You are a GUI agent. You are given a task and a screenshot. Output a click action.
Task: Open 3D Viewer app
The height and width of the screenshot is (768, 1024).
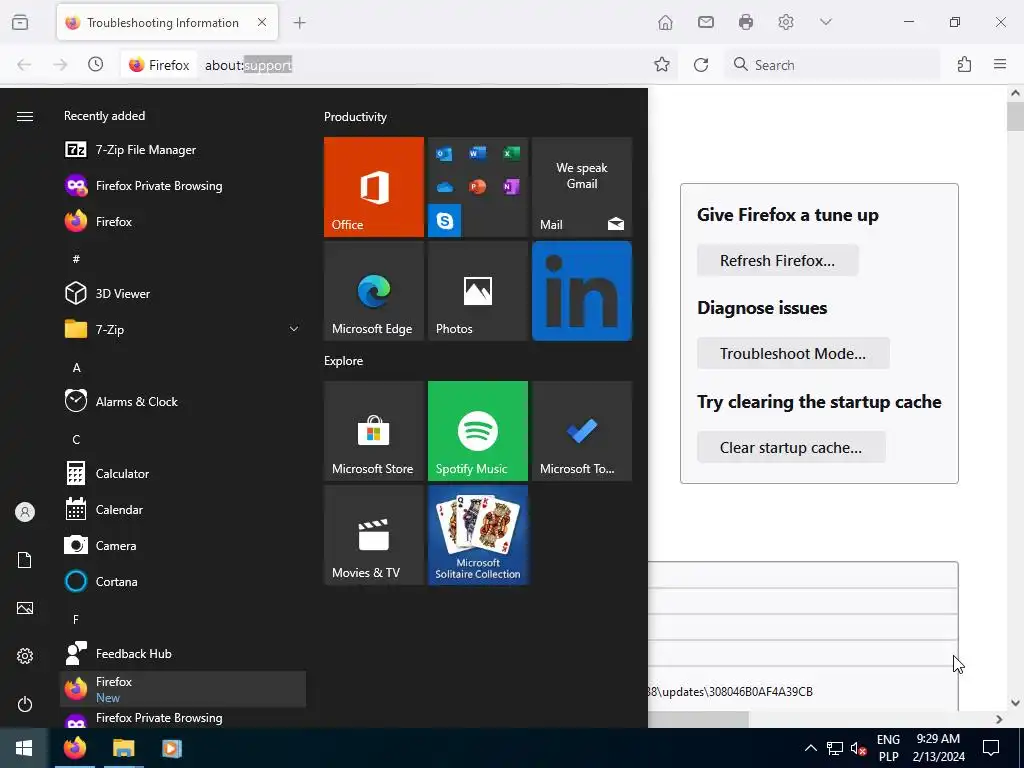(x=183, y=293)
